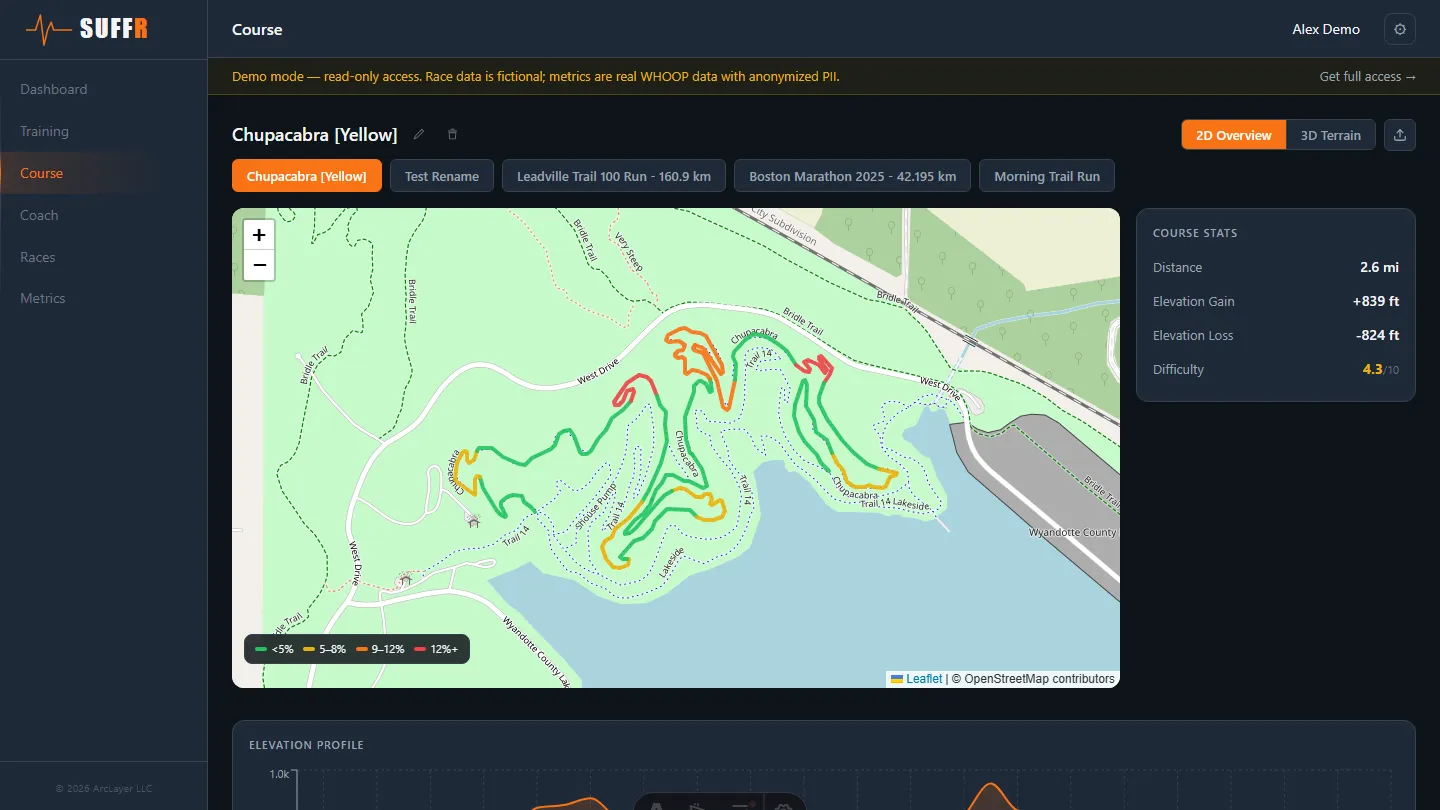Click the Difficulty score 4.3

click(x=1372, y=369)
